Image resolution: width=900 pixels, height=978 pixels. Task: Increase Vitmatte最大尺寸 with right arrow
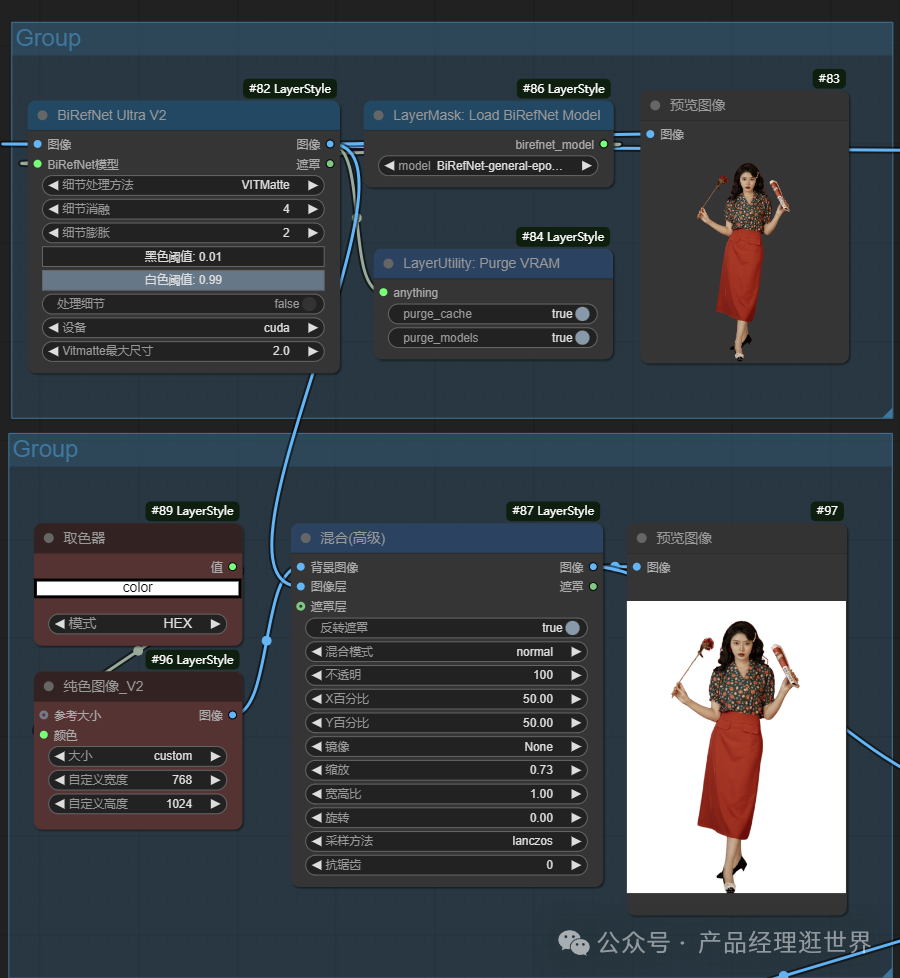point(313,351)
